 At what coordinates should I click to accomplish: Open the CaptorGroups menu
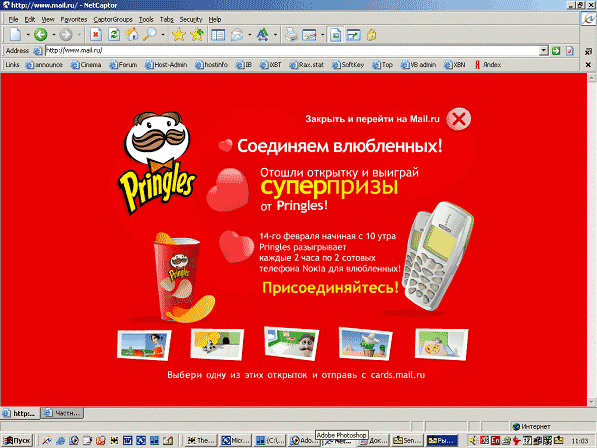[x=113, y=19]
